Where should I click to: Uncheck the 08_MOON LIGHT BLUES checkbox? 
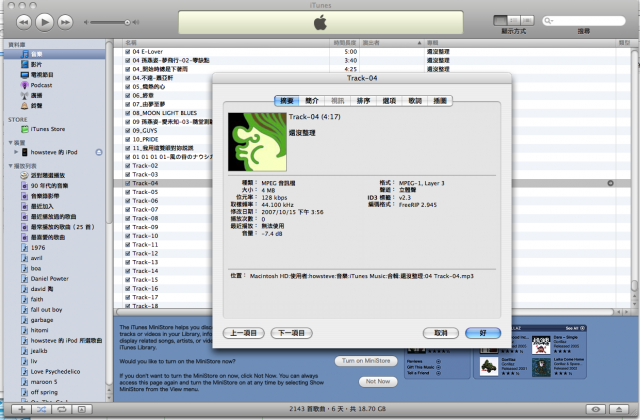pos(128,113)
